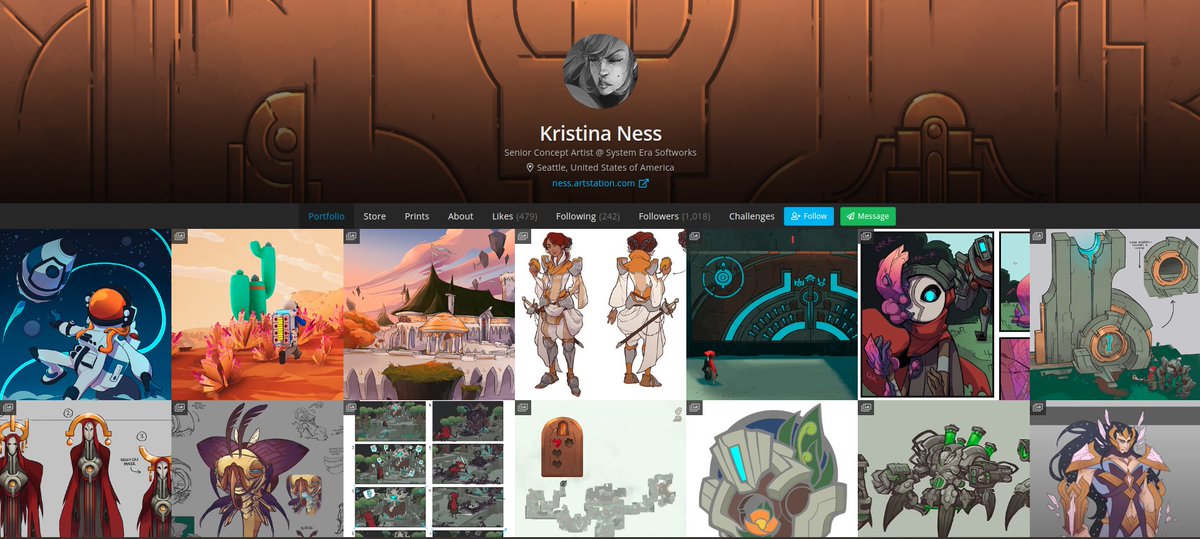Open the Store tab

[x=374, y=216]
